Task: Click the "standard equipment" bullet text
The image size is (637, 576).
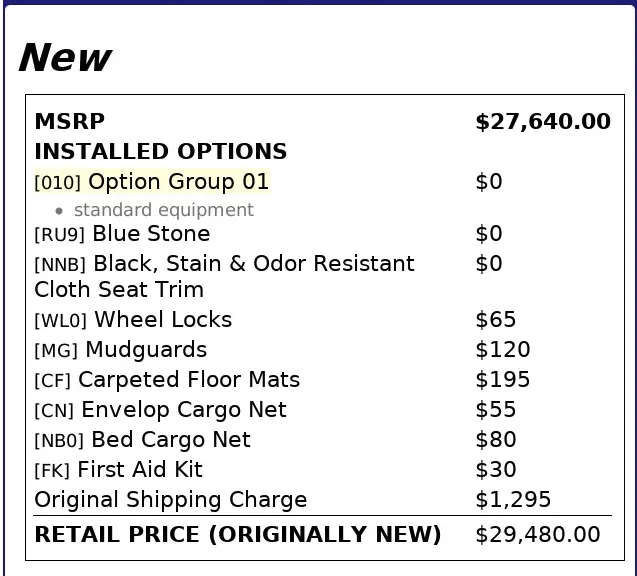Action: click(x=163, y=210)
